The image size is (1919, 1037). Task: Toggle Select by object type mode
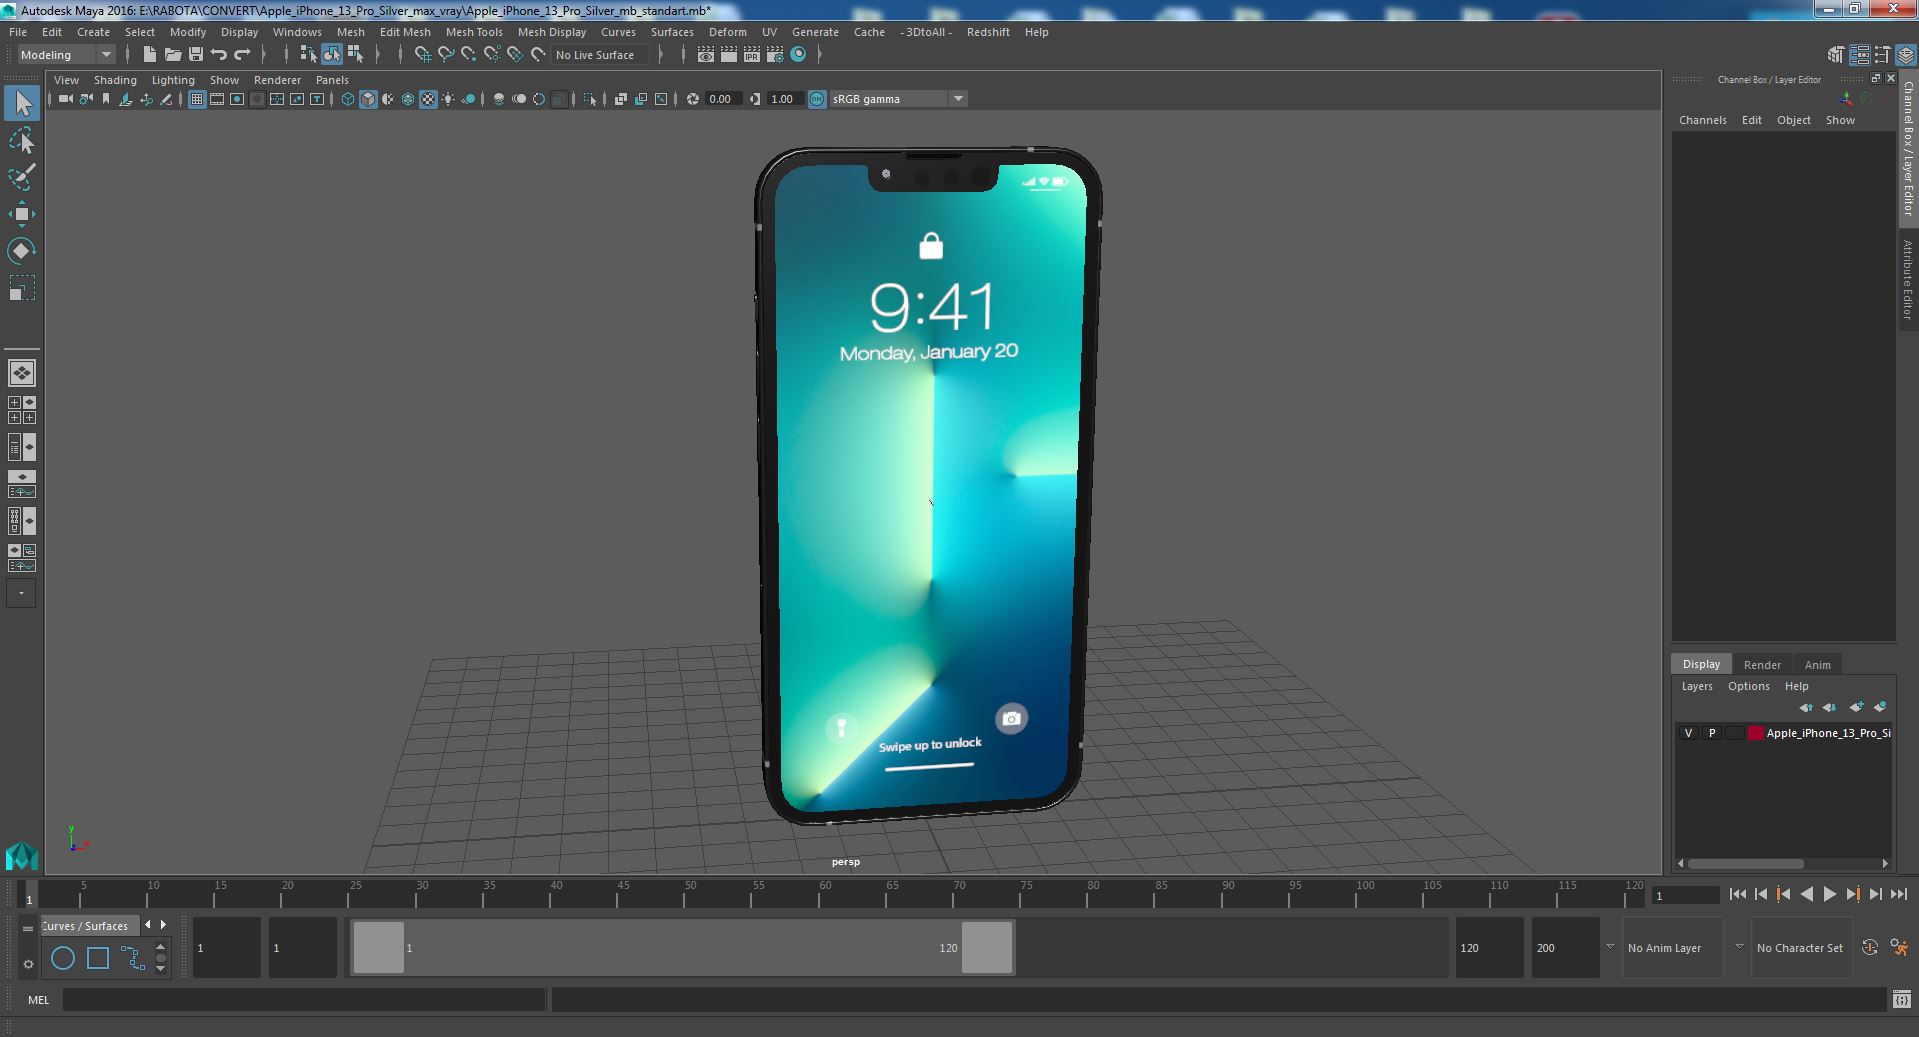[x=332, y=55]
